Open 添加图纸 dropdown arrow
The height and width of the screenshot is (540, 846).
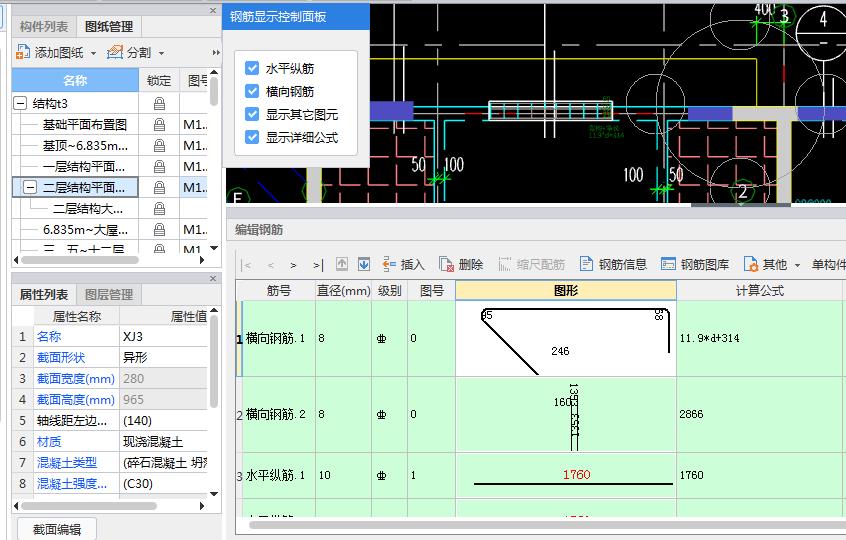pos(93,53)
